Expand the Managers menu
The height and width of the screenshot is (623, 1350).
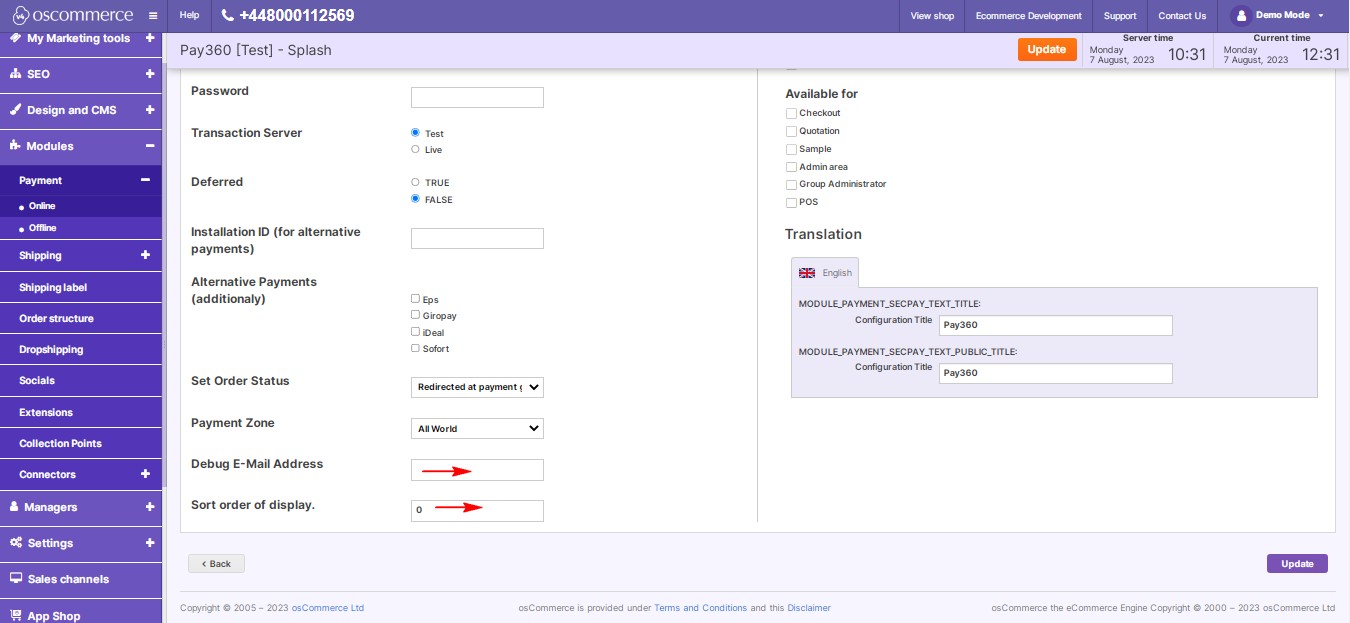coord(149,507)
